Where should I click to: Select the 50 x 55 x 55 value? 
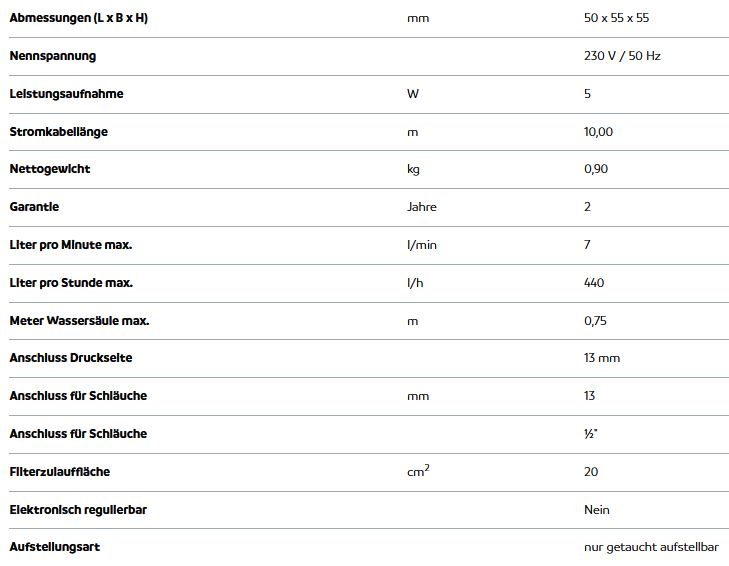pos(616,18)
